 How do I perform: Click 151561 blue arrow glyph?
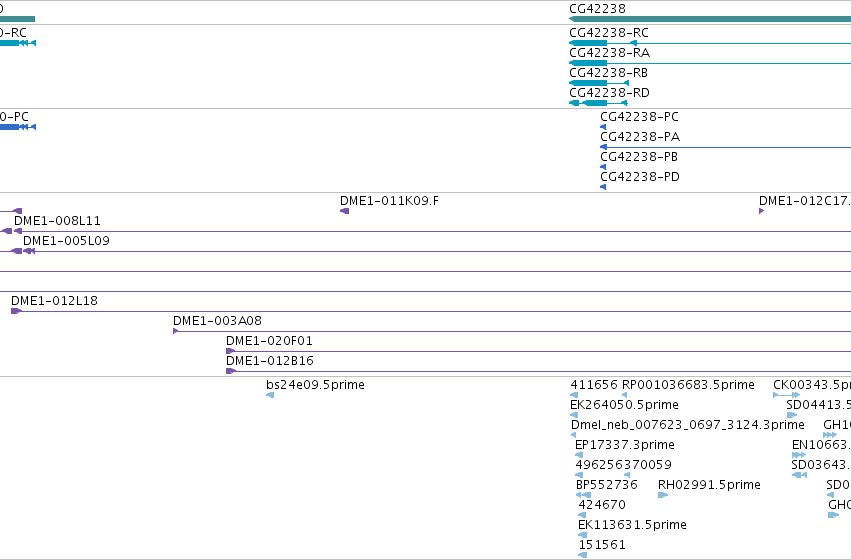point(583,556)
